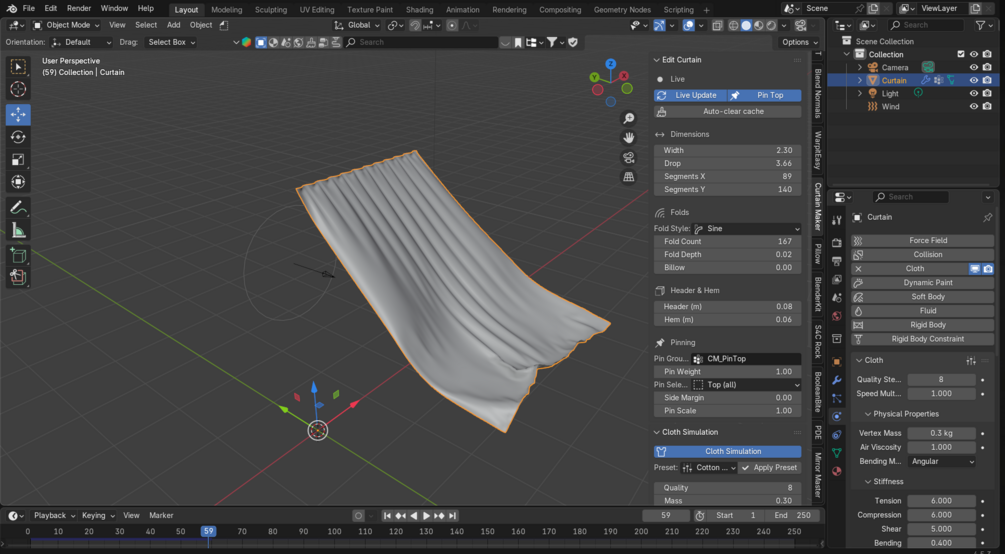Toggle camera view gizmo icon
This screenshot has height=554, width=1005.
(629, 158)
